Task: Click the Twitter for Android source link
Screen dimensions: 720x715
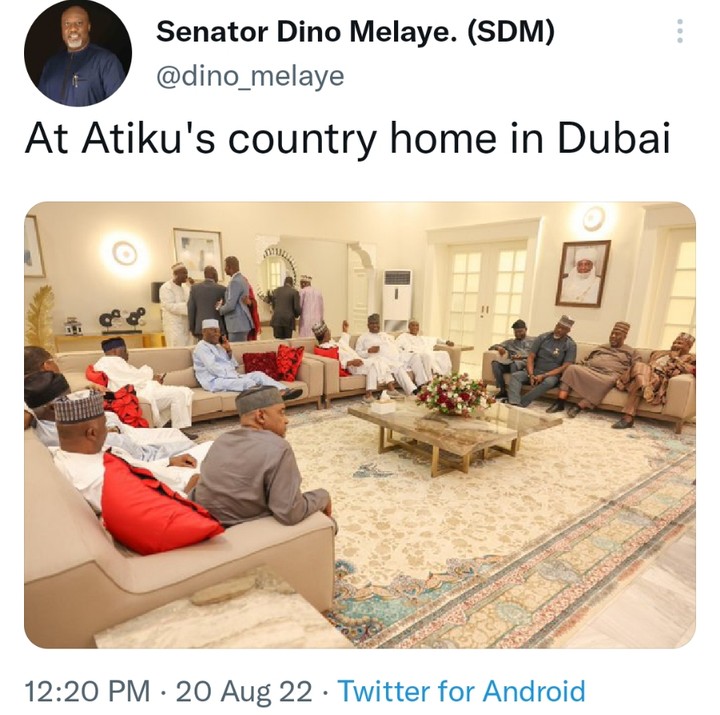Action: tap(461, 691)
